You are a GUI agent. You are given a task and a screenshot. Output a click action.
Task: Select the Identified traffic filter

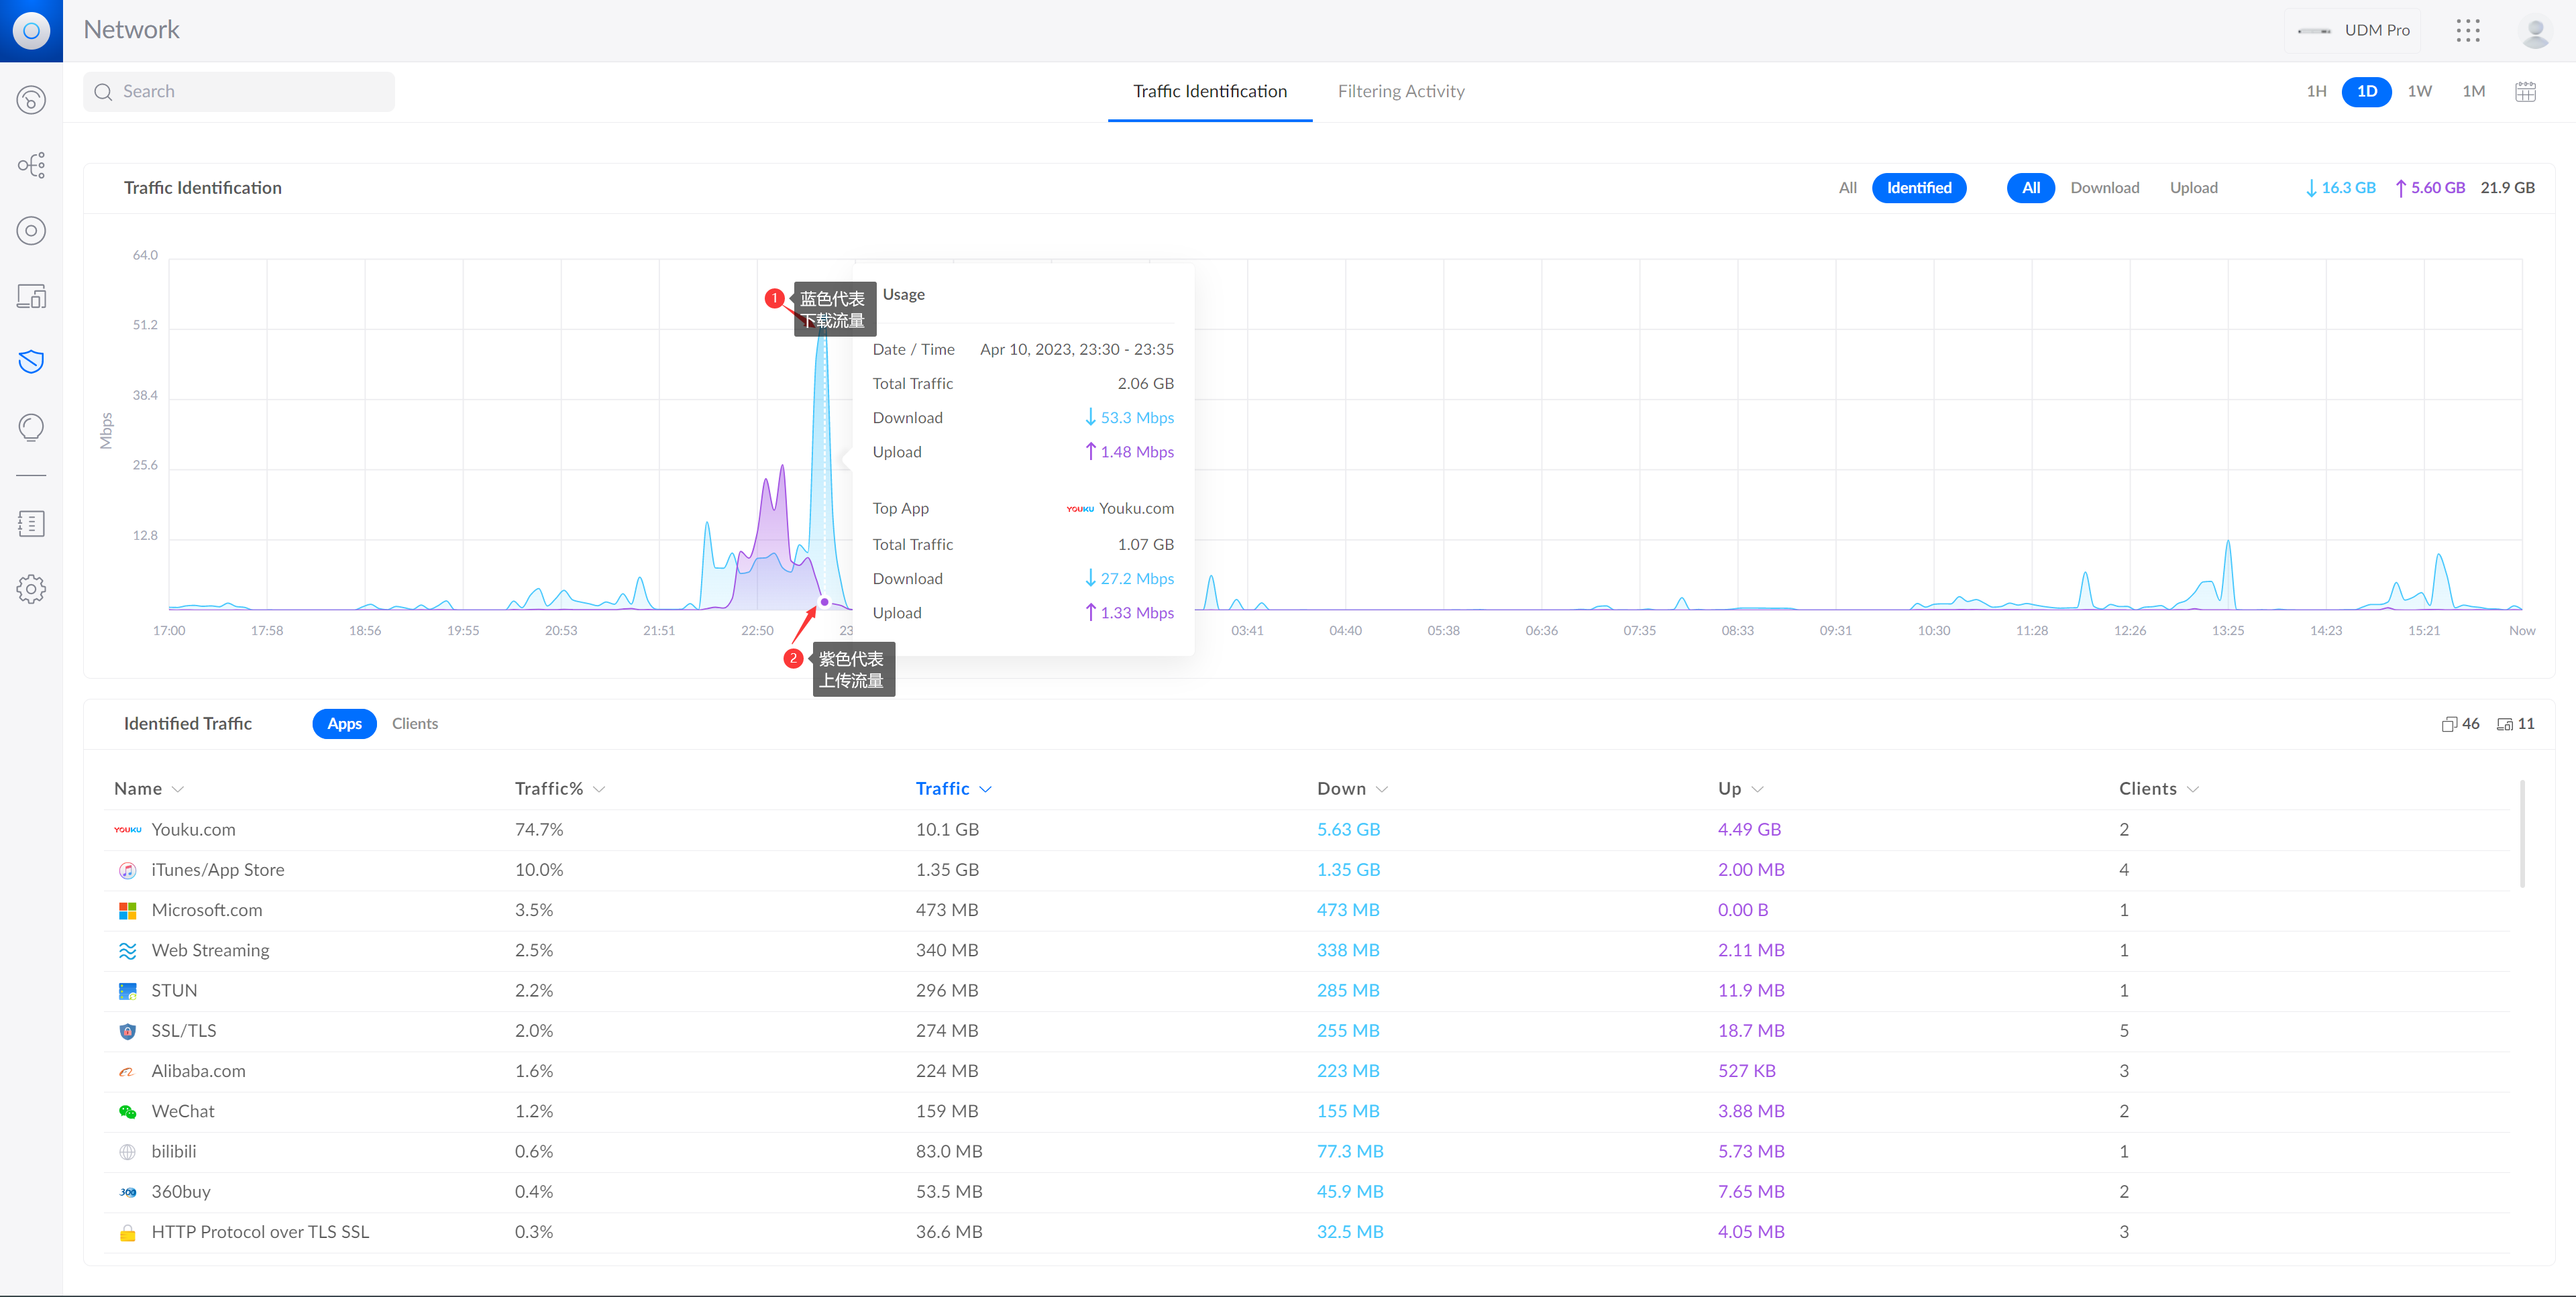pos(1918,188)
